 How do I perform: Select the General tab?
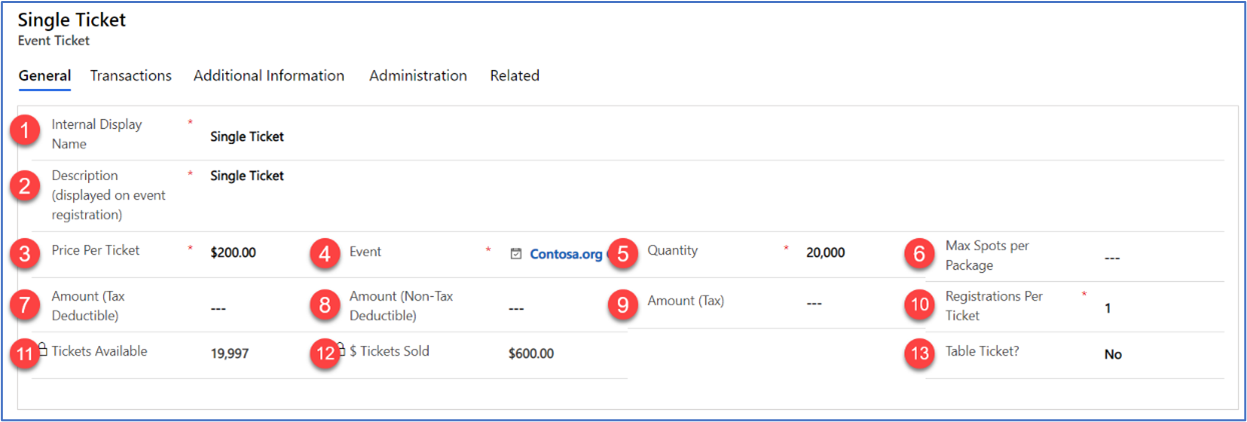(x=45, y=76)
